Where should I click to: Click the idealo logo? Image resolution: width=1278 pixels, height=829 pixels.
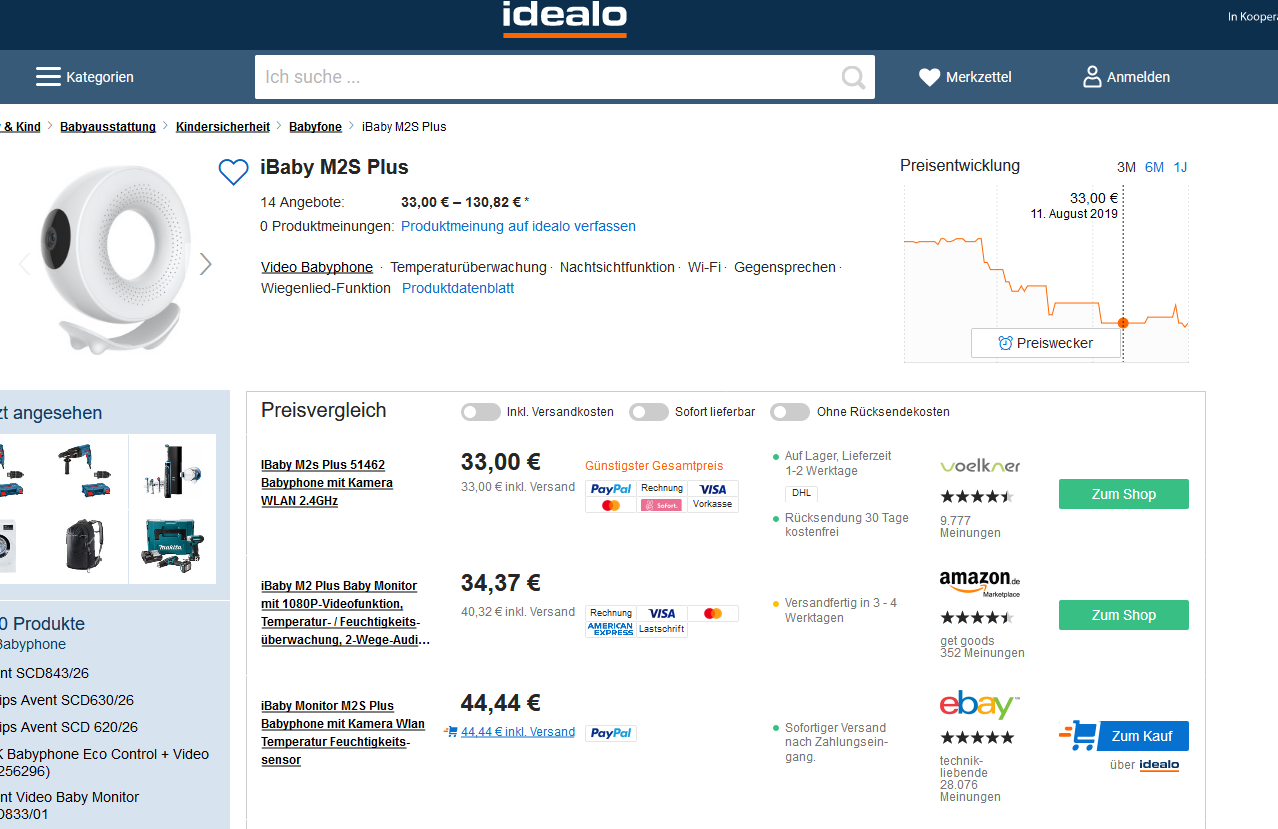point(564,17)
